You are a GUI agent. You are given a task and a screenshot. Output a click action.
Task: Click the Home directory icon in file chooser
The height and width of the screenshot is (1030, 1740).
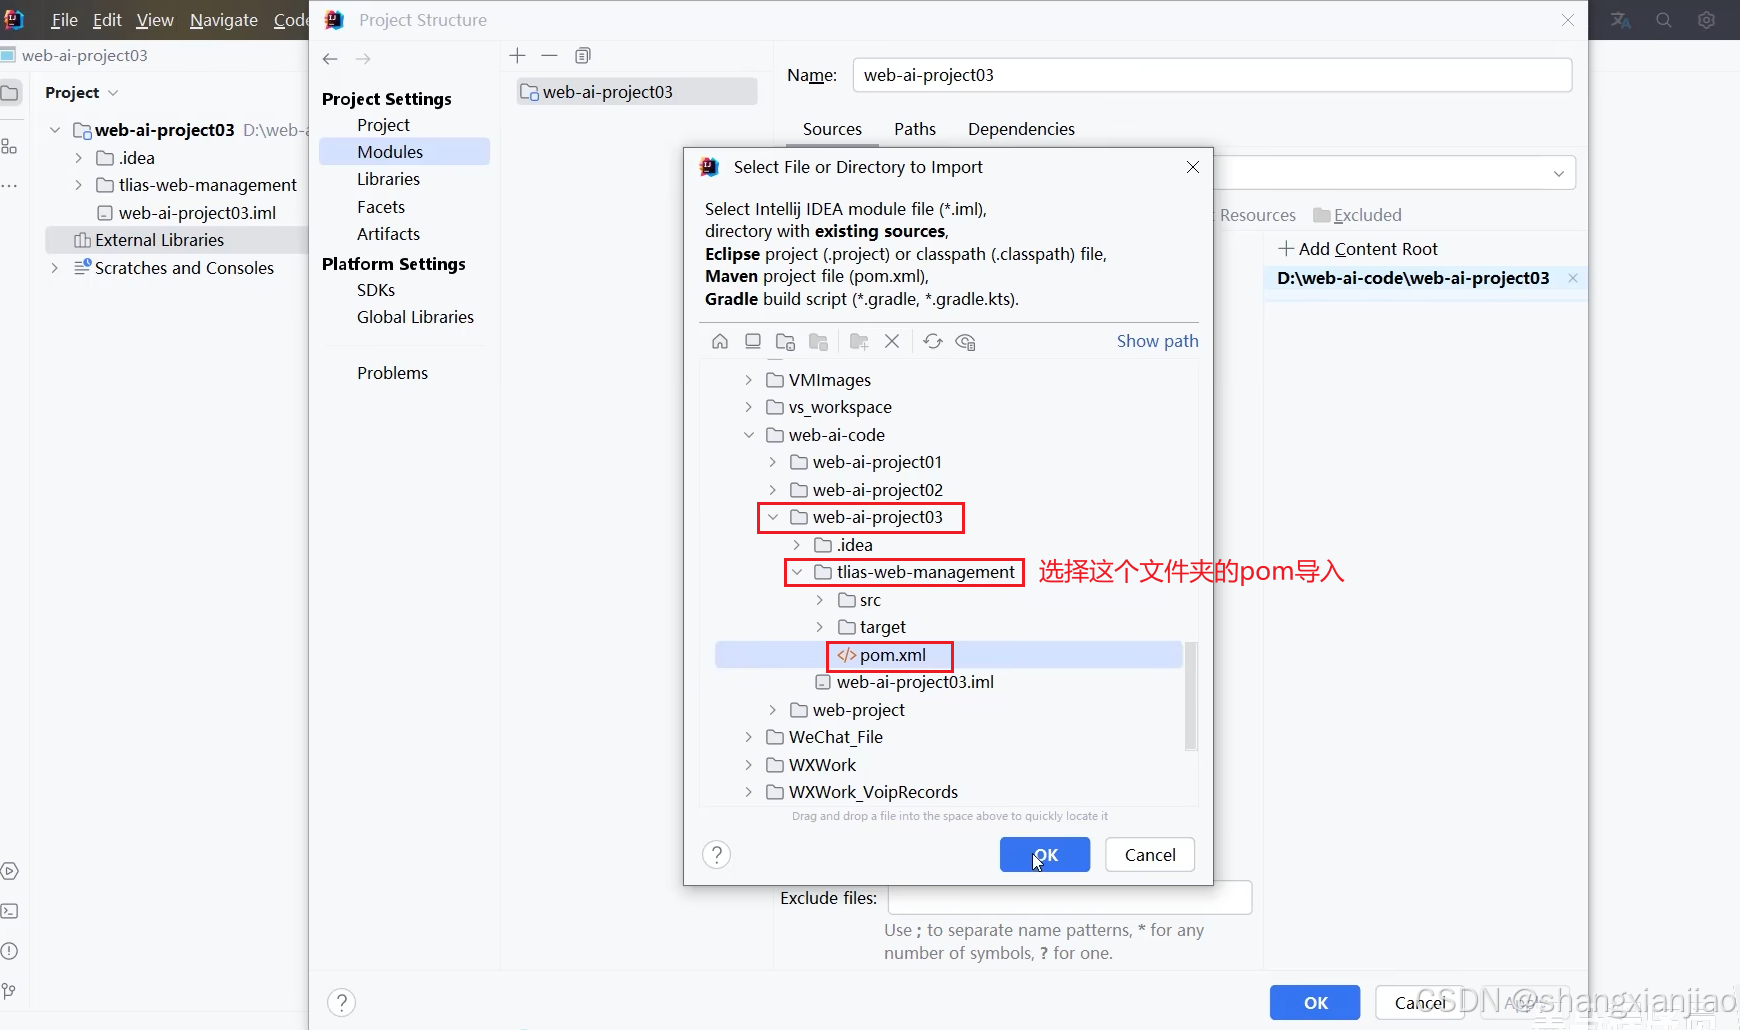pos(720,342)
